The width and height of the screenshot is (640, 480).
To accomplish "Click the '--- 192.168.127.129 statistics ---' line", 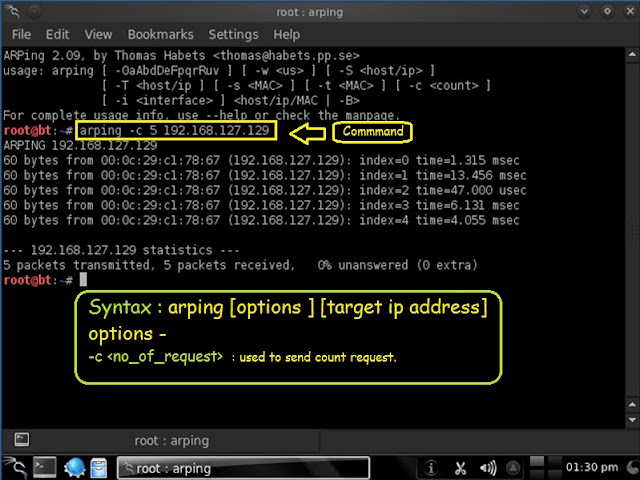I will point(121,250).
